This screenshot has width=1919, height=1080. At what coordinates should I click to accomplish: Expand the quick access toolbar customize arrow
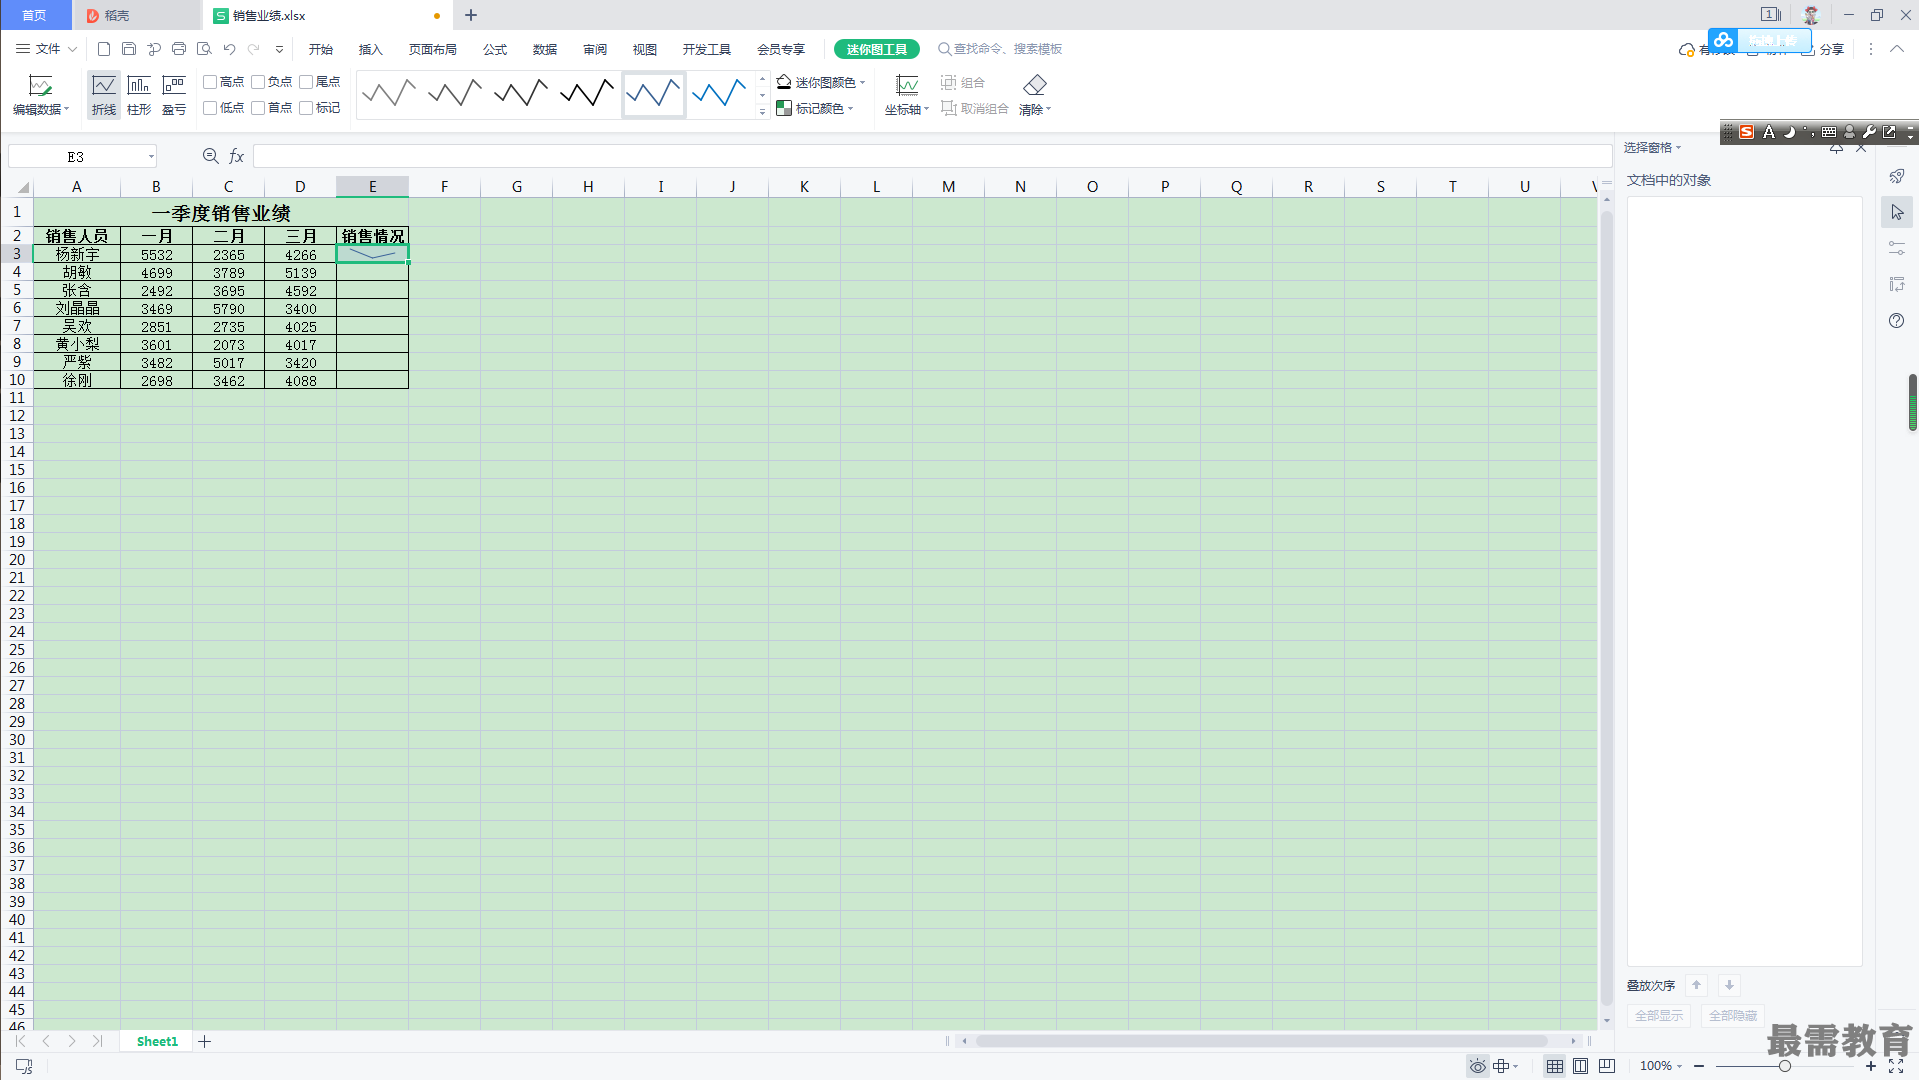pos(279,49)
